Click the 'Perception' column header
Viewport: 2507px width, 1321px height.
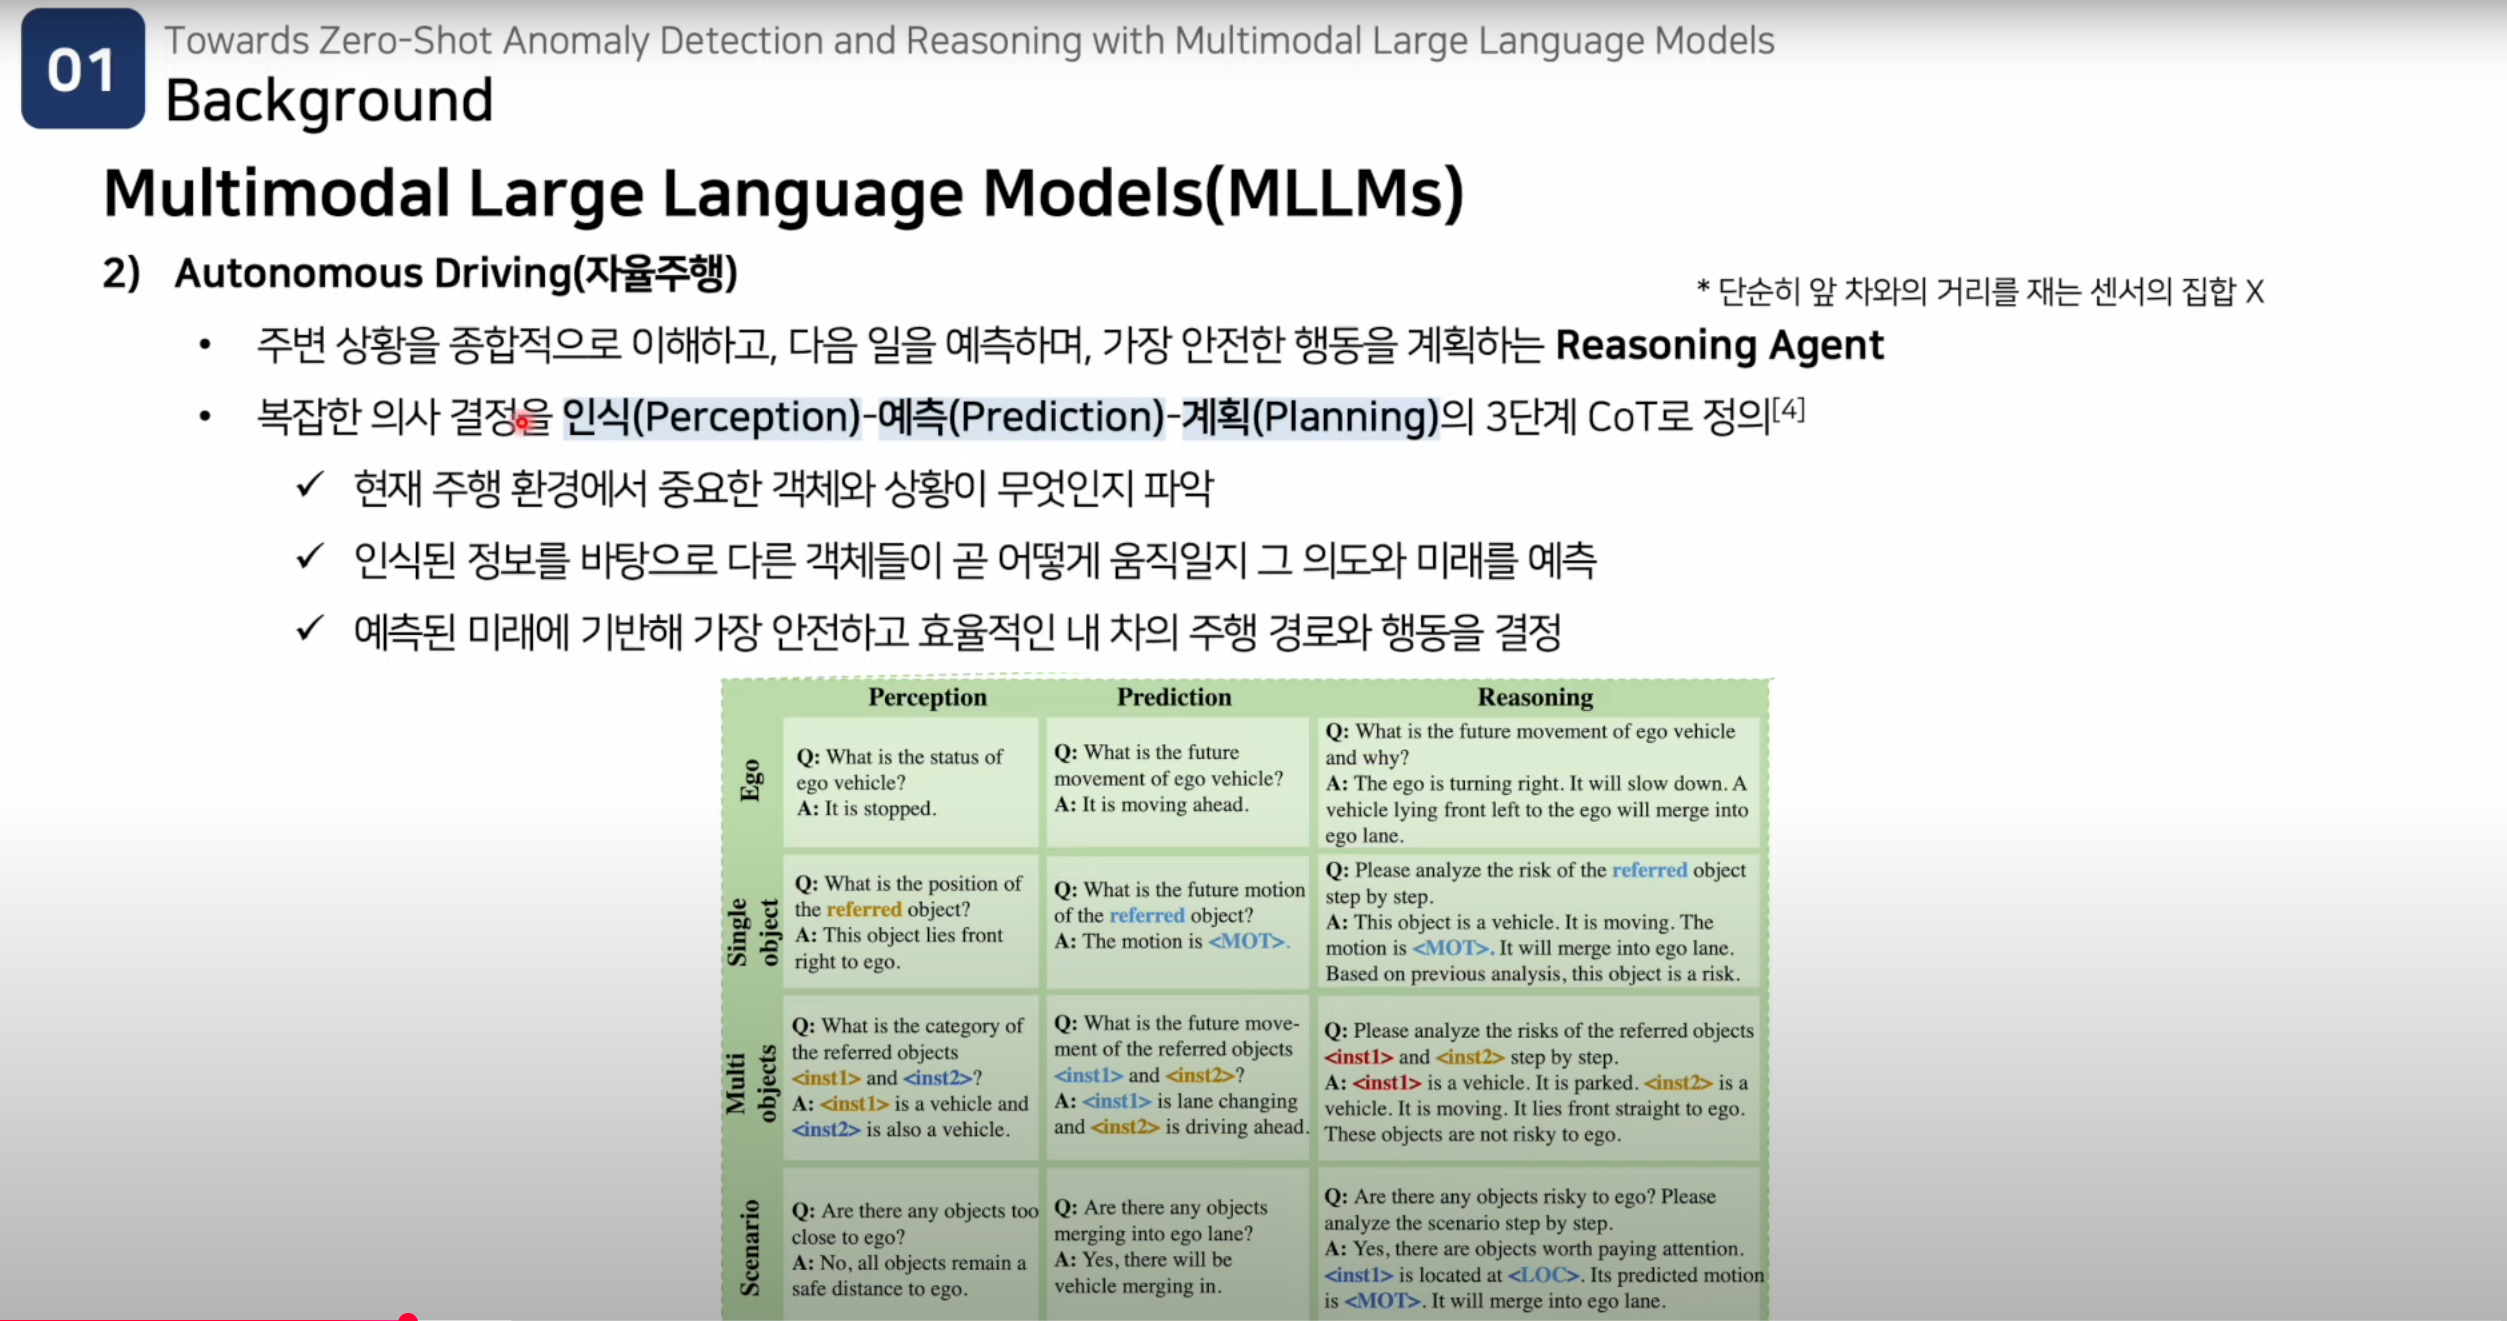tap(927, 697)
